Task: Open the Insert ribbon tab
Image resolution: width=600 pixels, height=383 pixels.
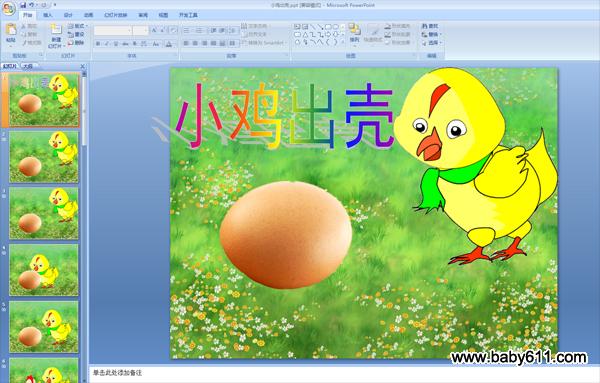Action: (48, 15)
